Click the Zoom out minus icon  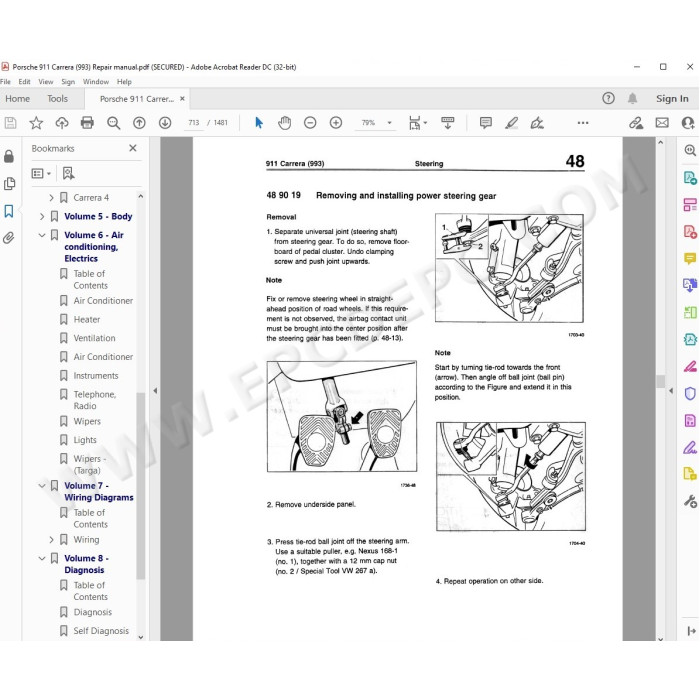[x=310, y=122]
